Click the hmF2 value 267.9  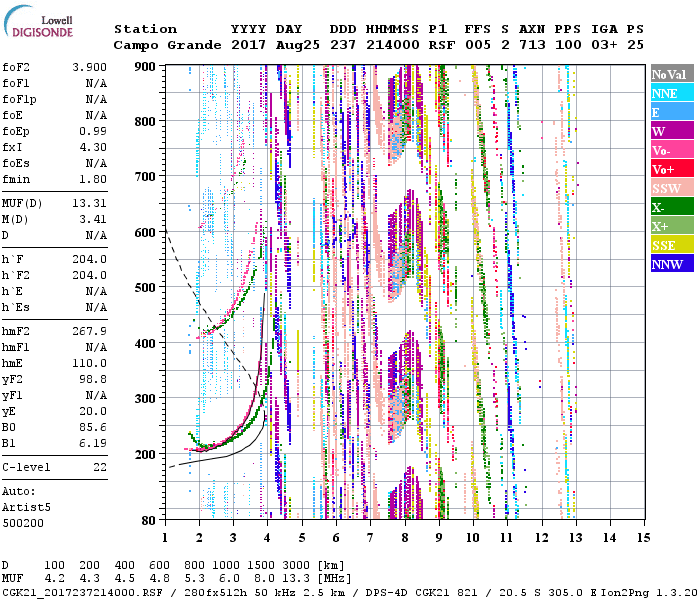point(91,331)
